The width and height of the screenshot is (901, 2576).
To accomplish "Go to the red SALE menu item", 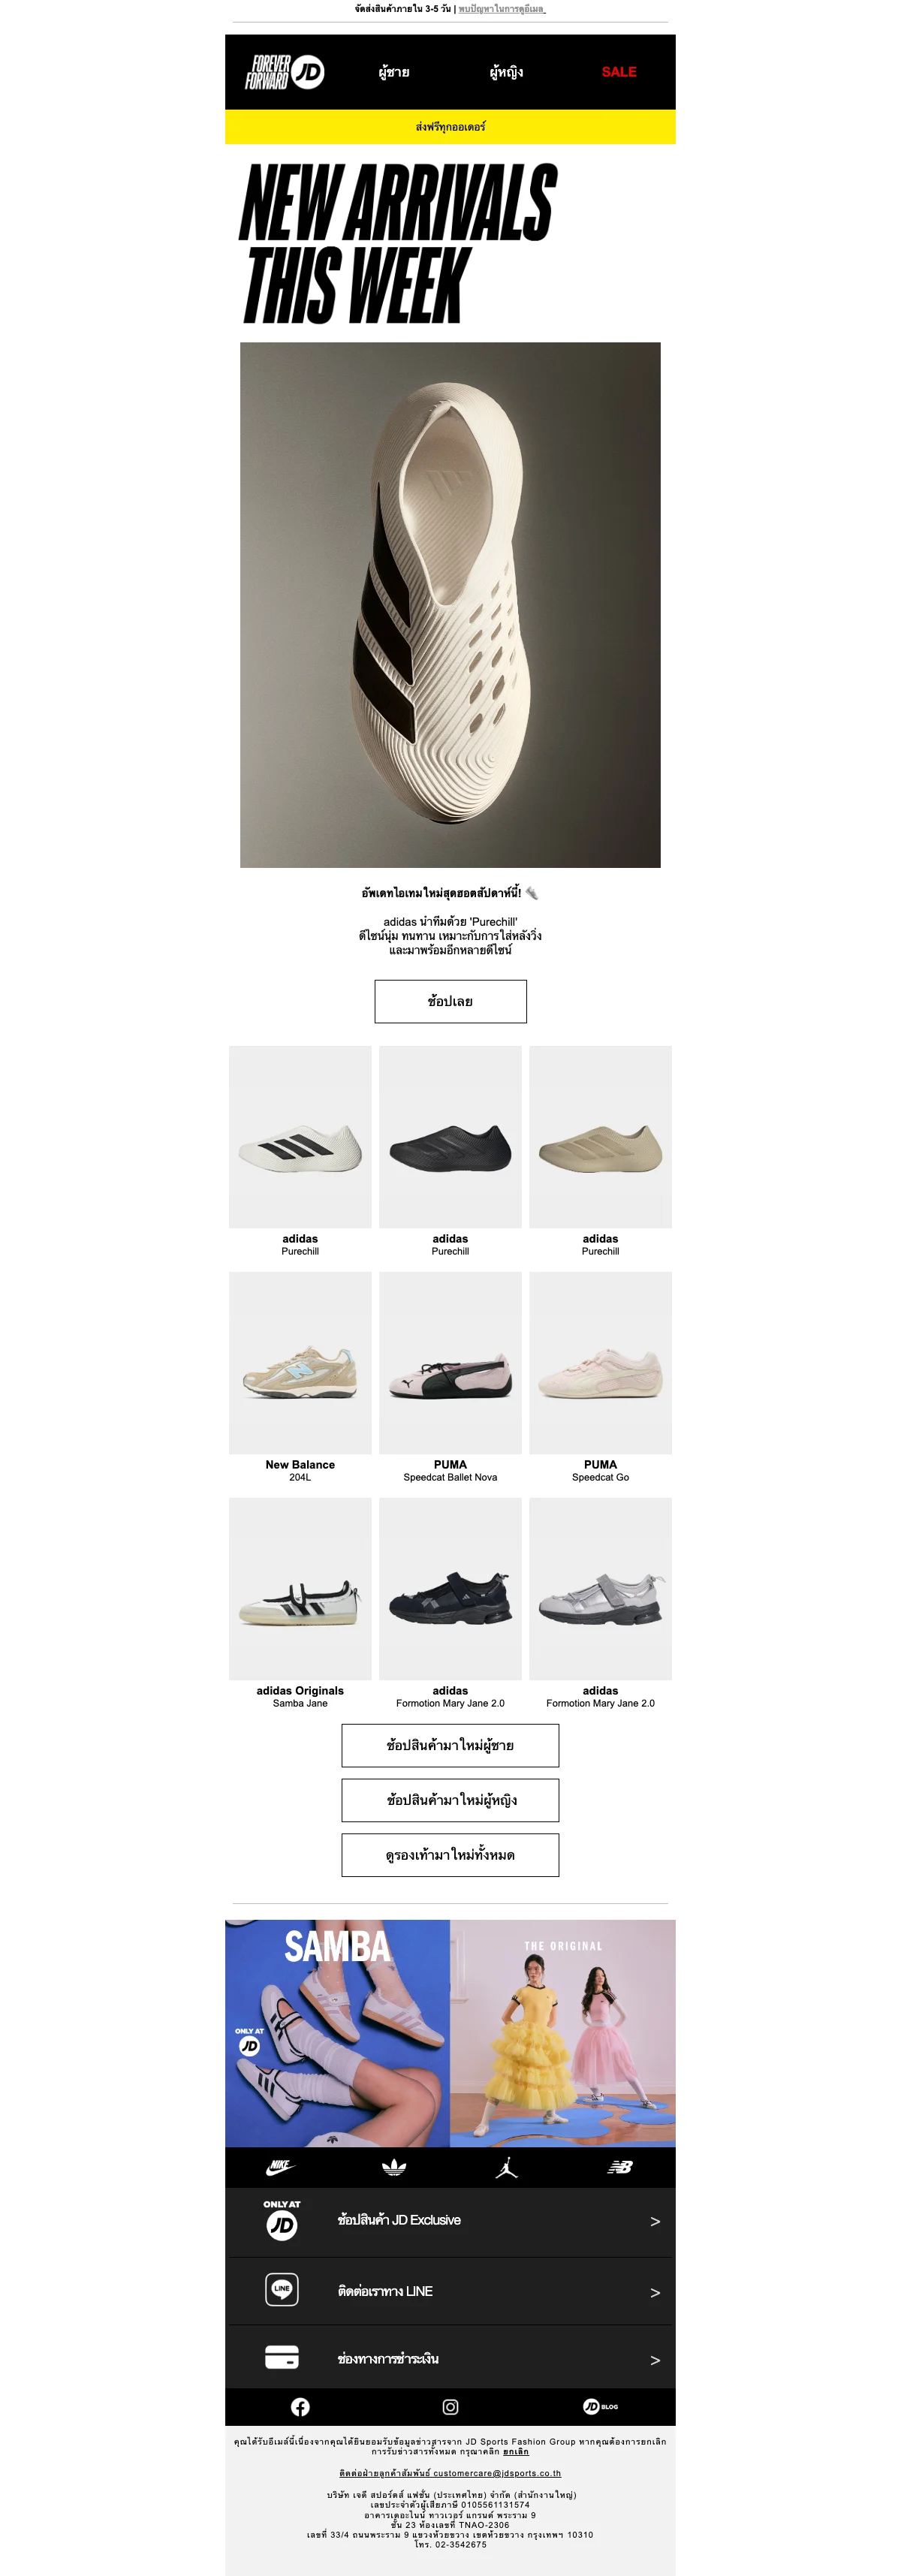I will click(x=619, y=72).
